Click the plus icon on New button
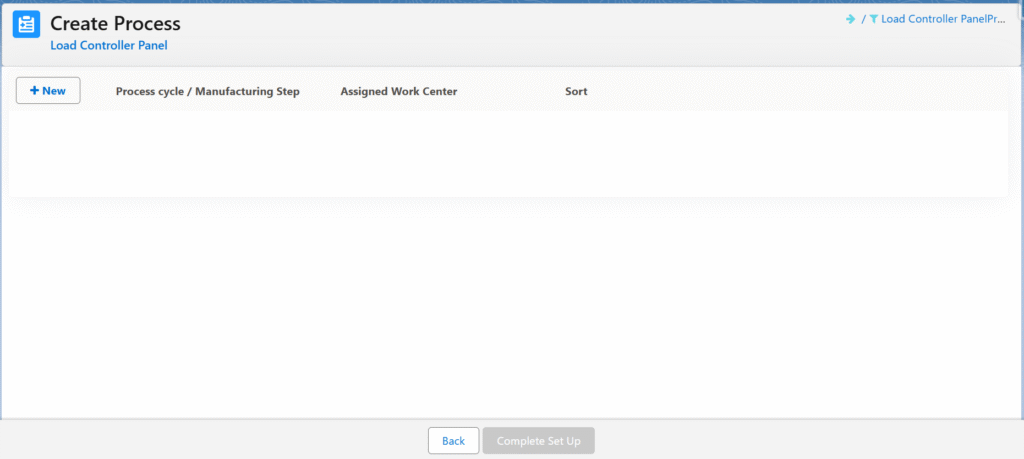 point(34,91)
